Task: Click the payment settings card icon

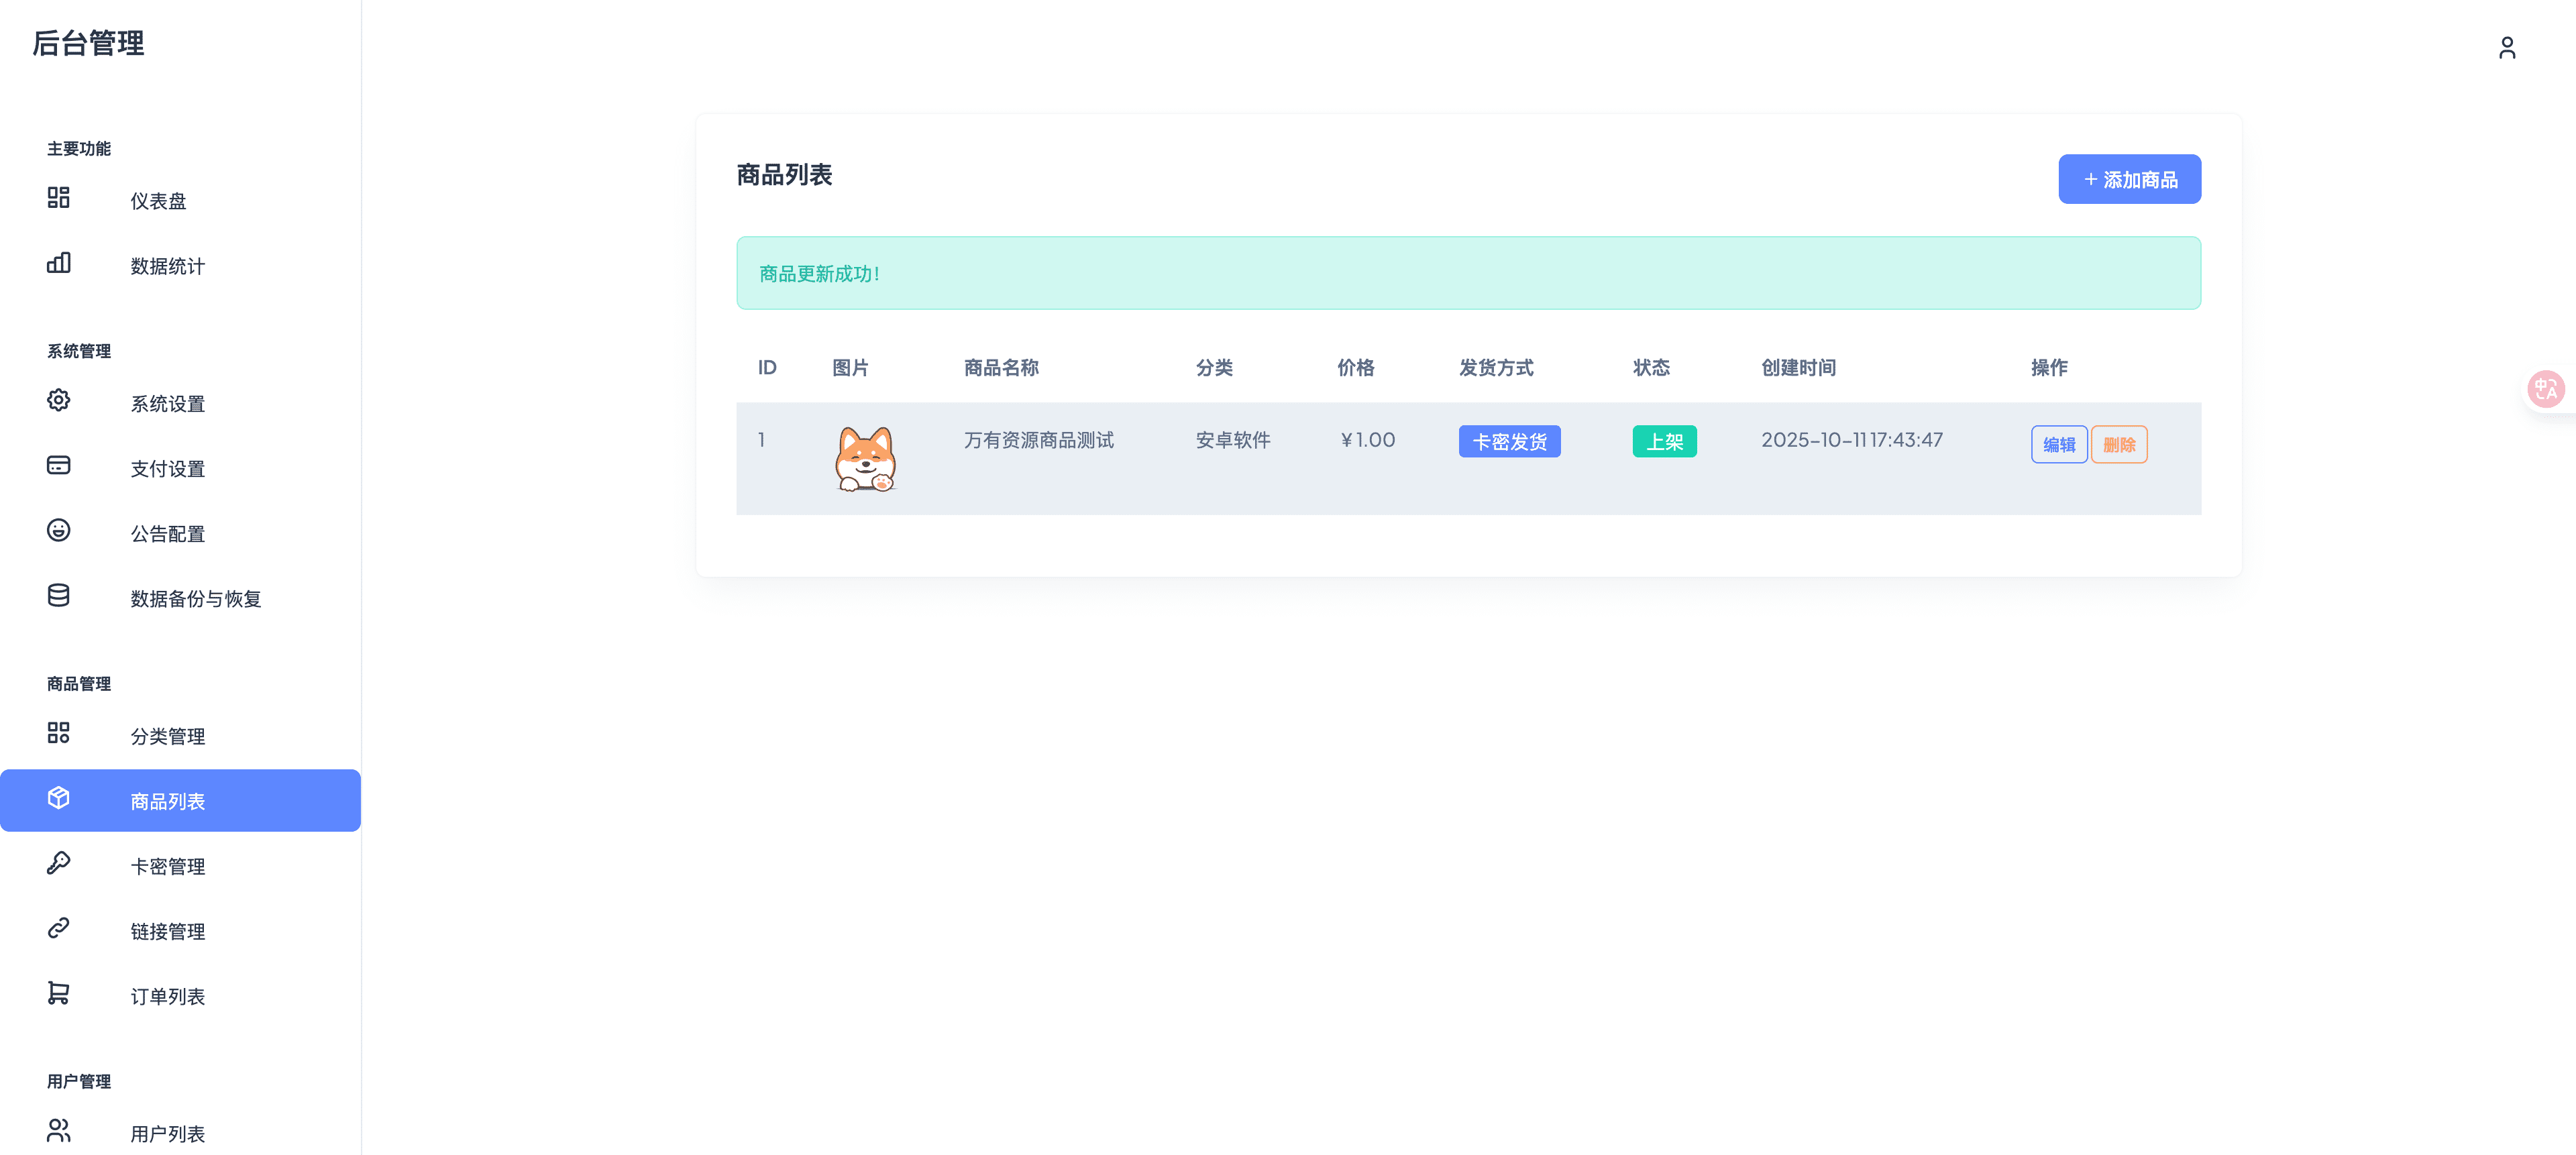Action: coord(58,465)
